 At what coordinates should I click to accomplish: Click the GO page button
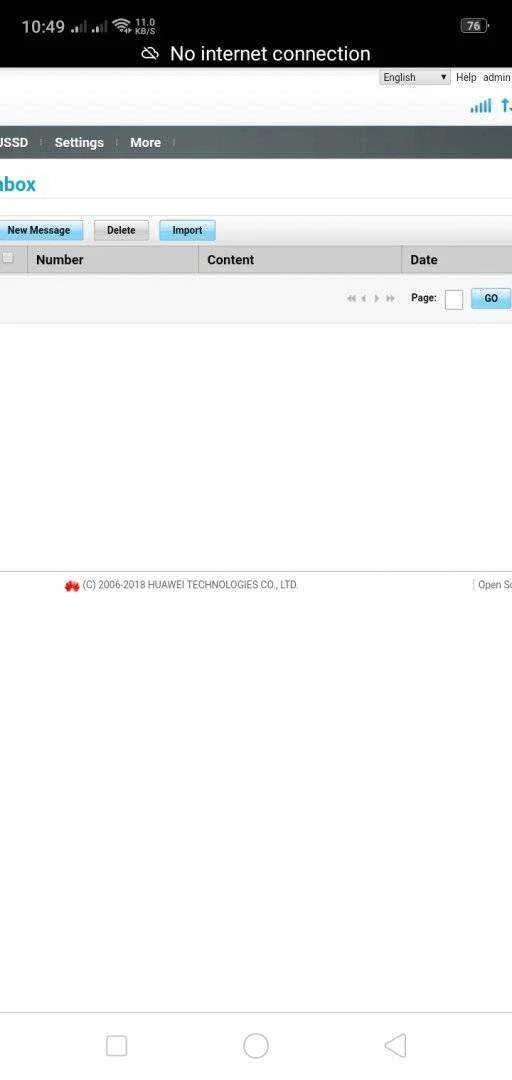[x=491, y=298]
